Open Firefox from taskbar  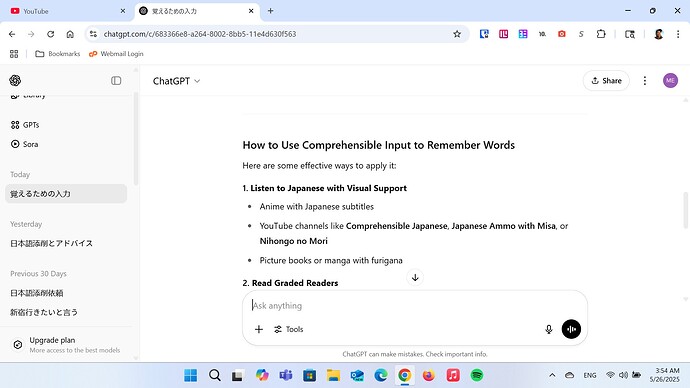click(x=428, y=375)
